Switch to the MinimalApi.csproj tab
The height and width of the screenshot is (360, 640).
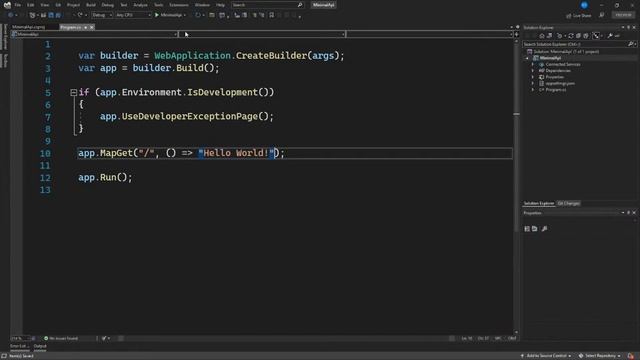(29, 27)
